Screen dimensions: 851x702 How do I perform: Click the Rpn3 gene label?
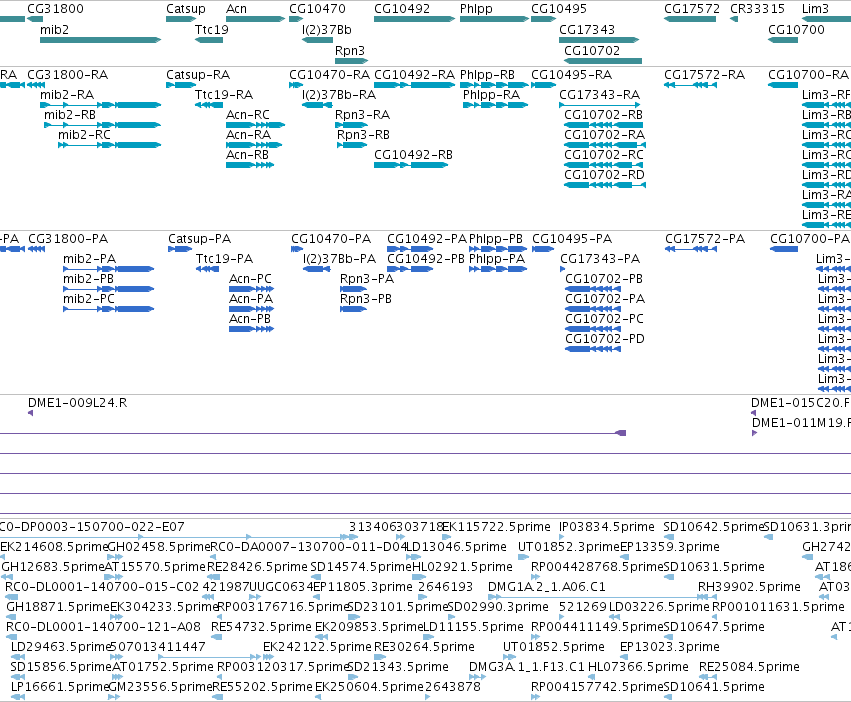350,50
